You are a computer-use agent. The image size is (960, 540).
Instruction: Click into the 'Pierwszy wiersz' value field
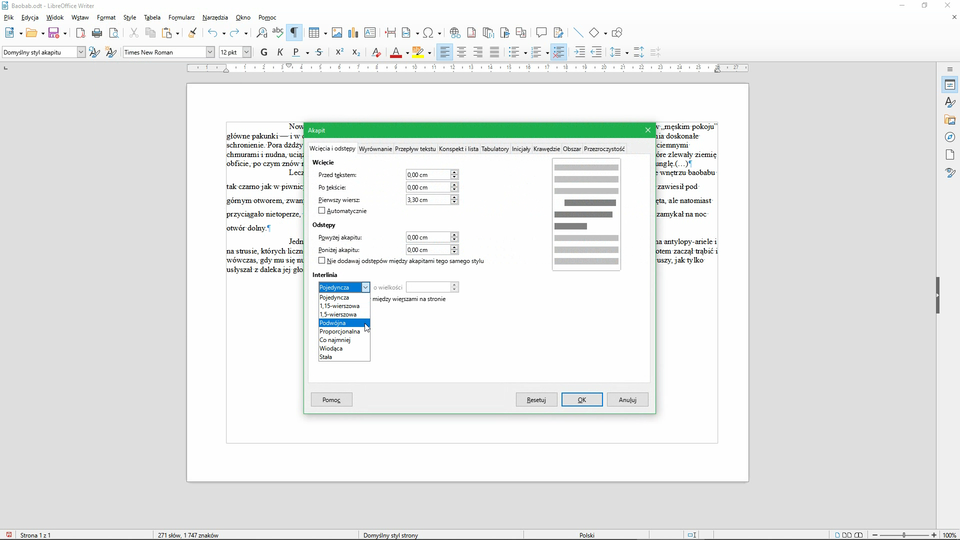[427, 200]
